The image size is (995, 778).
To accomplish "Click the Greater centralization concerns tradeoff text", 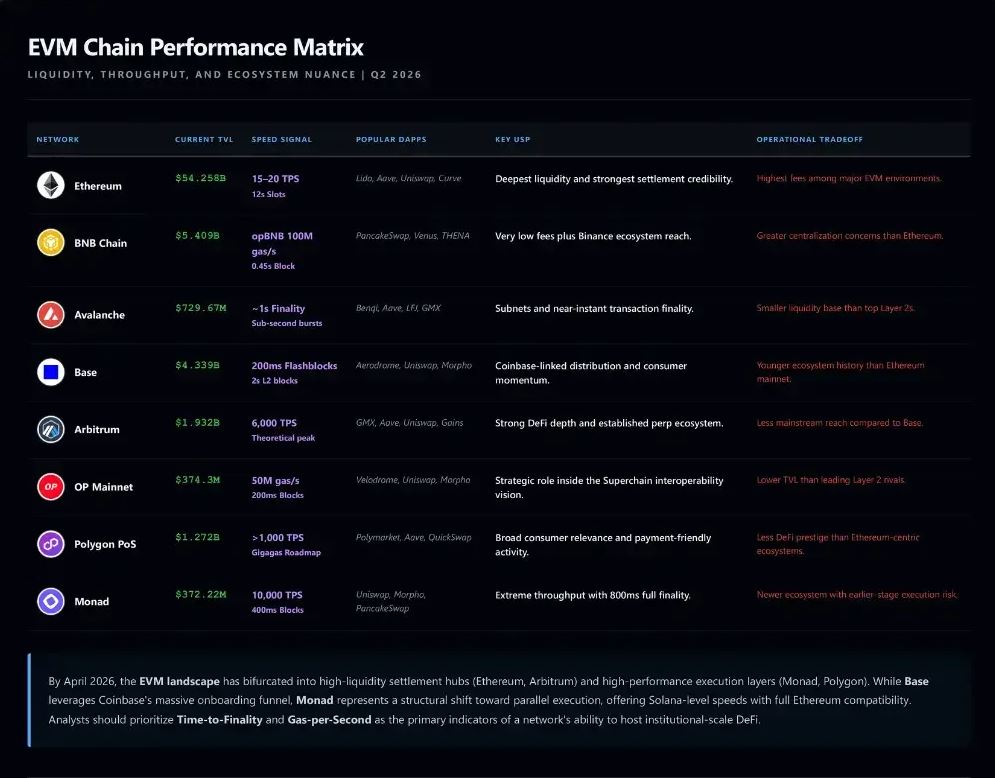I will 850,235.
